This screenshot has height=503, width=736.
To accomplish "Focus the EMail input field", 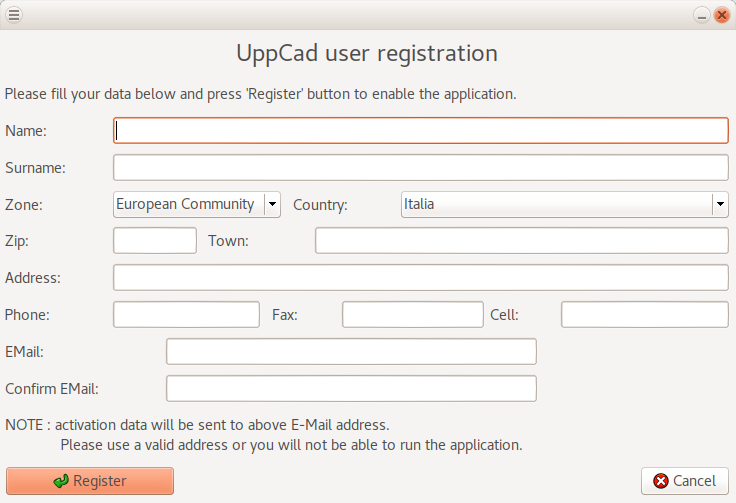I will [x=351, y=352].
